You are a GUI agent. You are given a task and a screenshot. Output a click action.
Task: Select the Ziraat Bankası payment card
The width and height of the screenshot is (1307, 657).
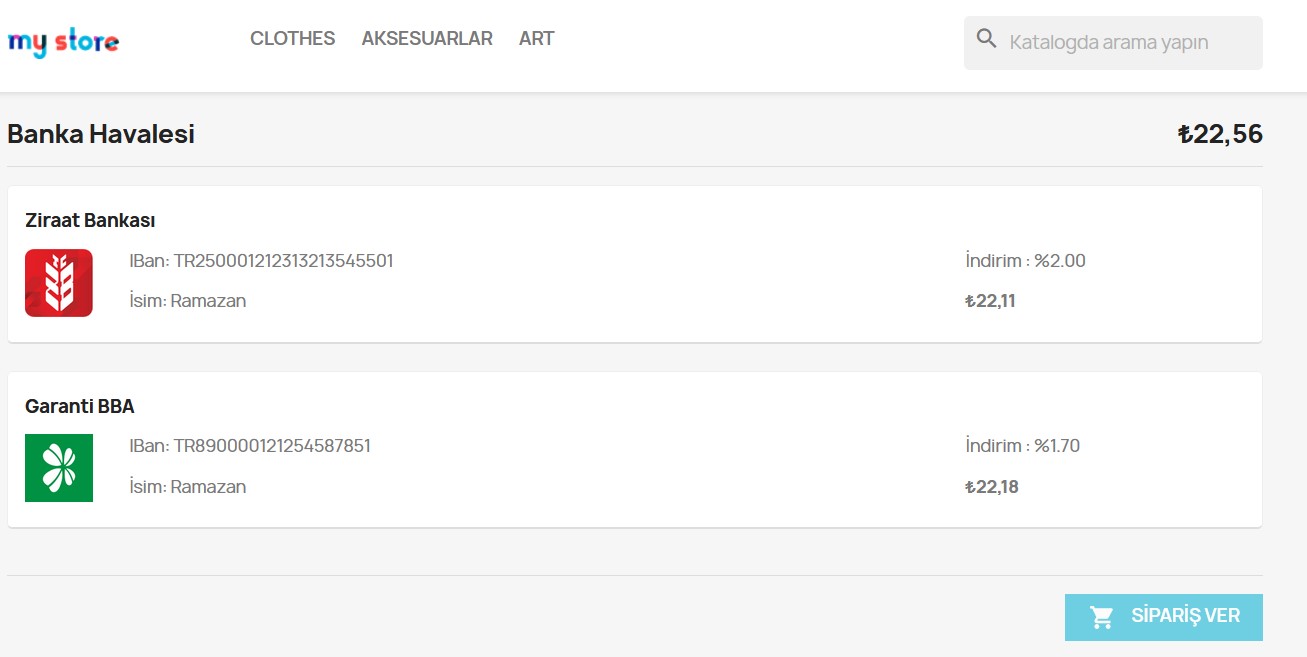click(635, 265)
